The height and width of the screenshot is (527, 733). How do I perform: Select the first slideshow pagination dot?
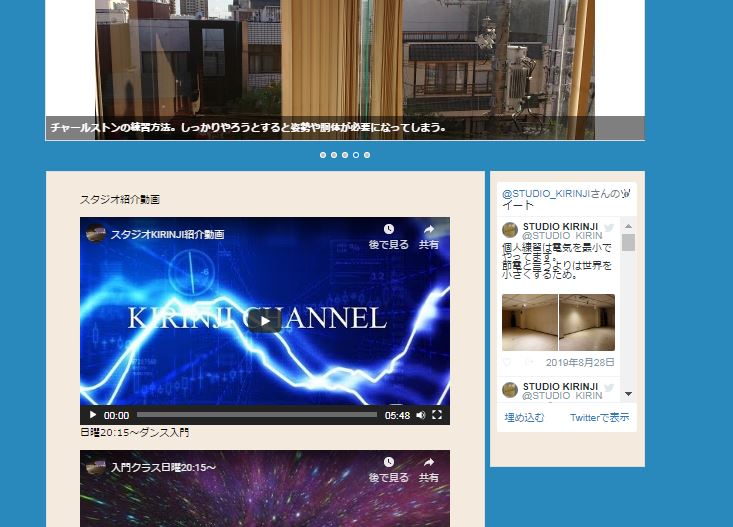click(323, 155)
